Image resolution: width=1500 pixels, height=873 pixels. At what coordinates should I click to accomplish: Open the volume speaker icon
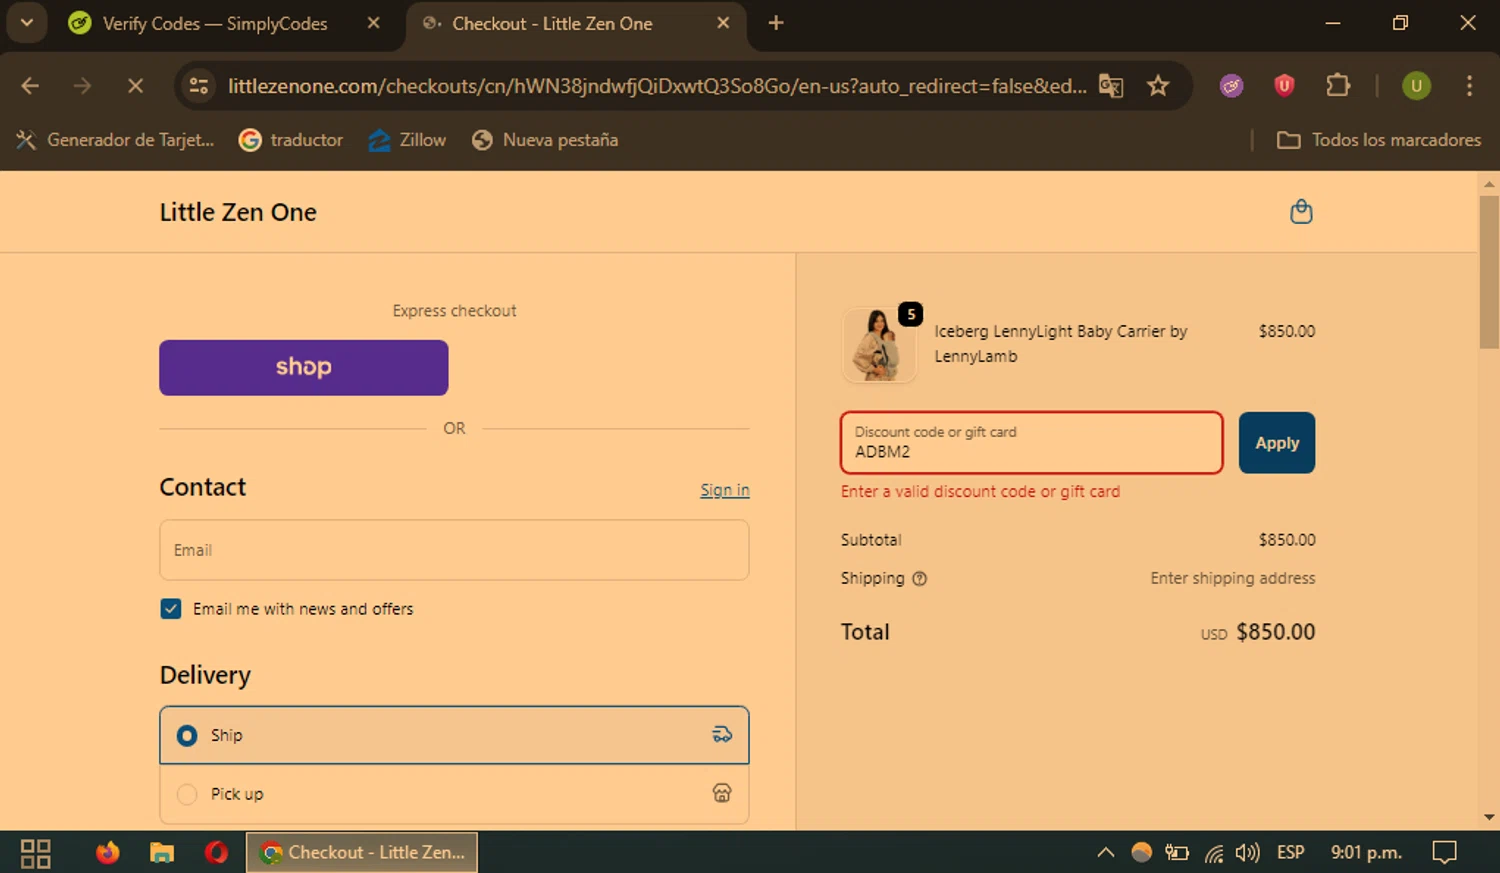pyautogui.click(x=1247, y=853)
